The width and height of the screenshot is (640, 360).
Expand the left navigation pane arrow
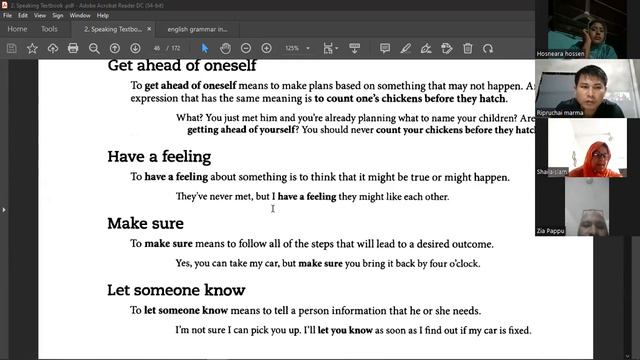[x=4, y=210]
